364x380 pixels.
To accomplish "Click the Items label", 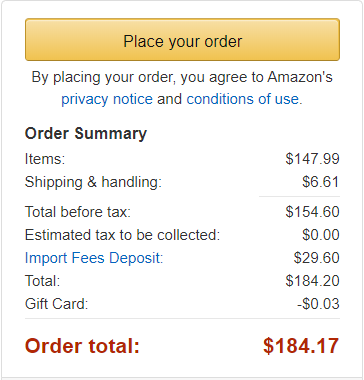I will [45, 159].
